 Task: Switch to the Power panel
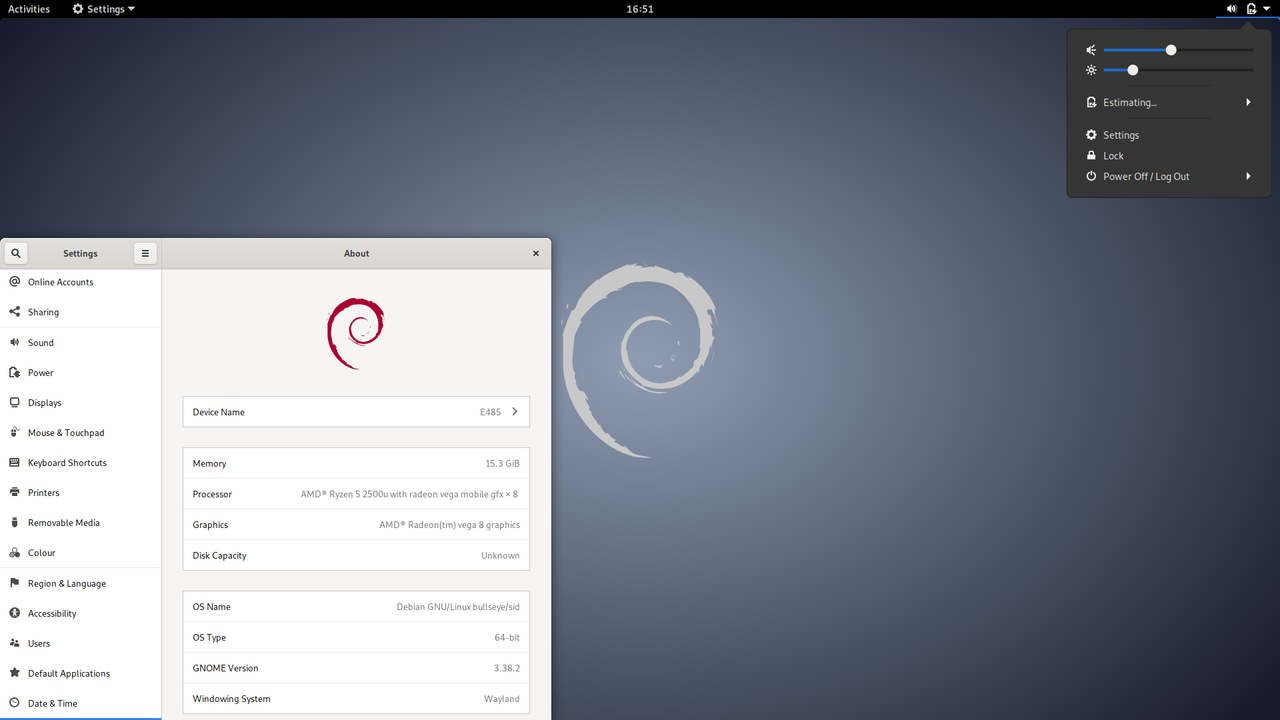[x=80, y=372]
